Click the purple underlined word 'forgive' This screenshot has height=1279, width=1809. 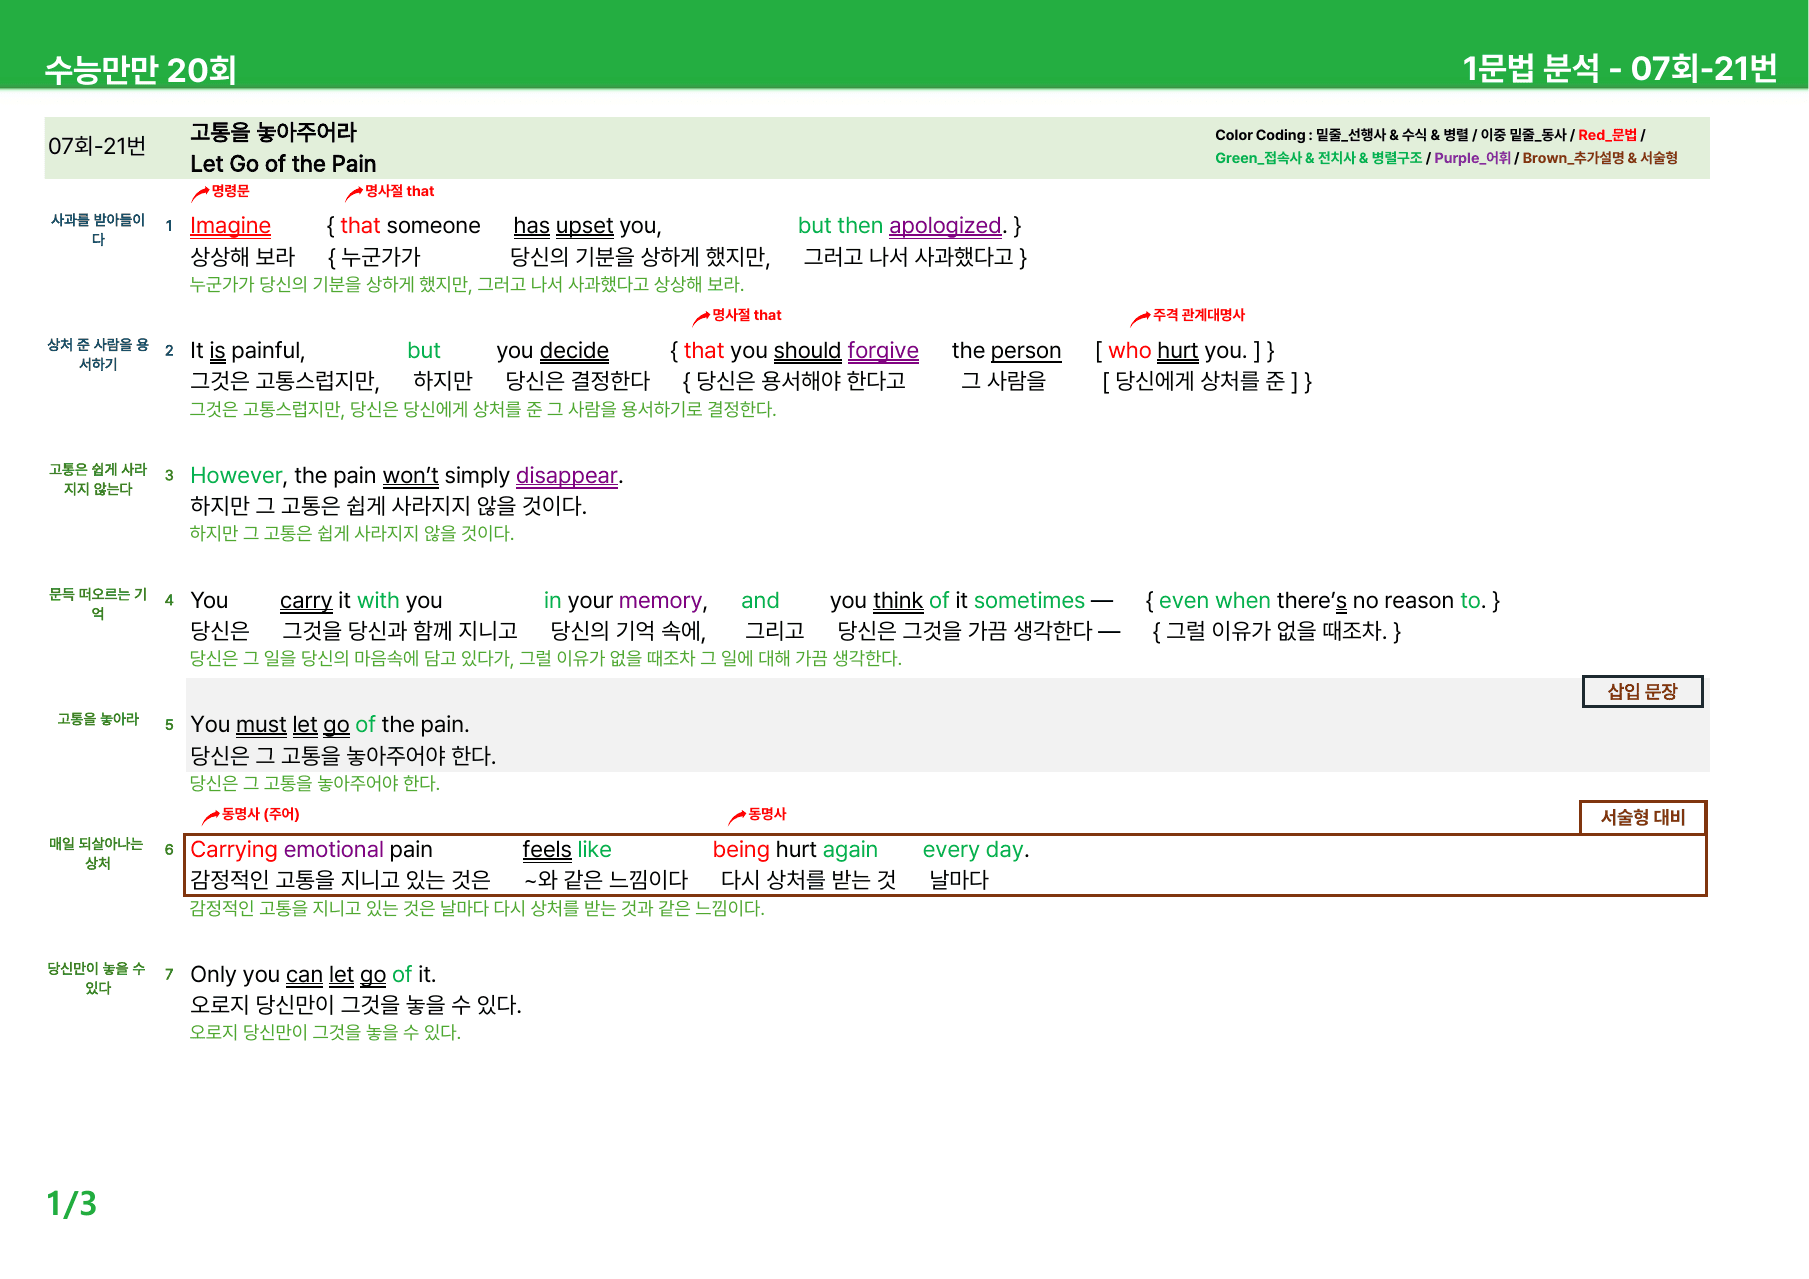pos(883,351)
